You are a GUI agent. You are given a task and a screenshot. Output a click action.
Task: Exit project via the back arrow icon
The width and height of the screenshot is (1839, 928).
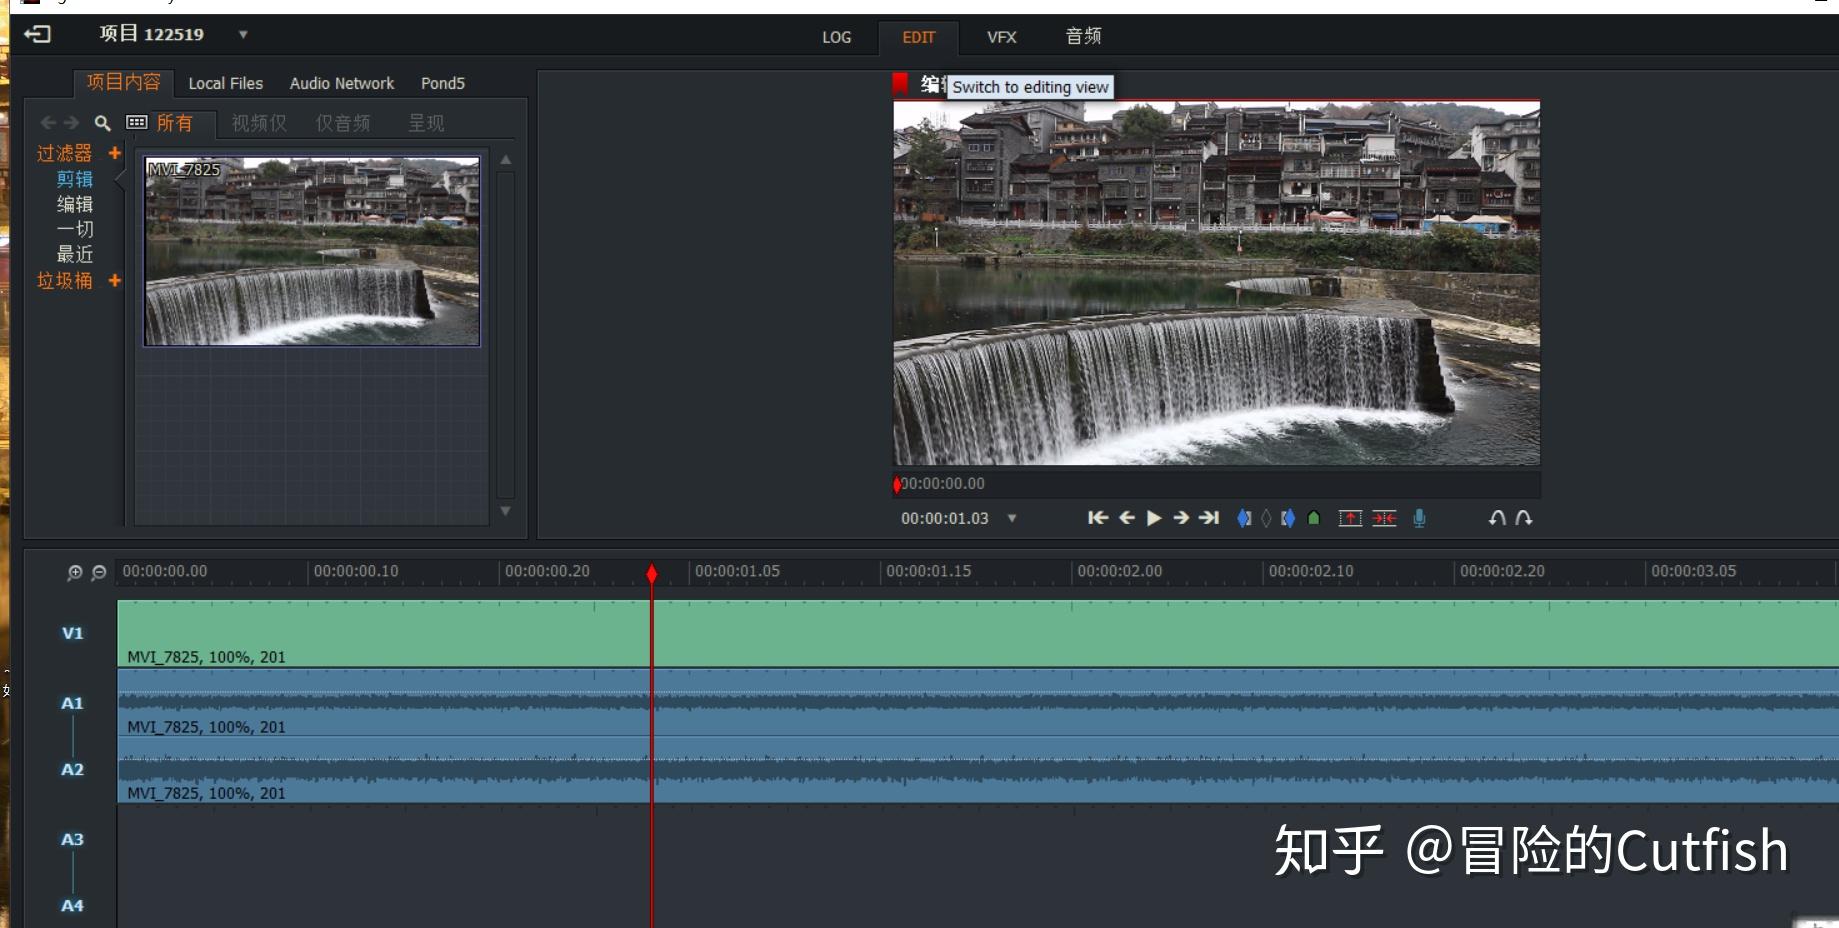37,34
